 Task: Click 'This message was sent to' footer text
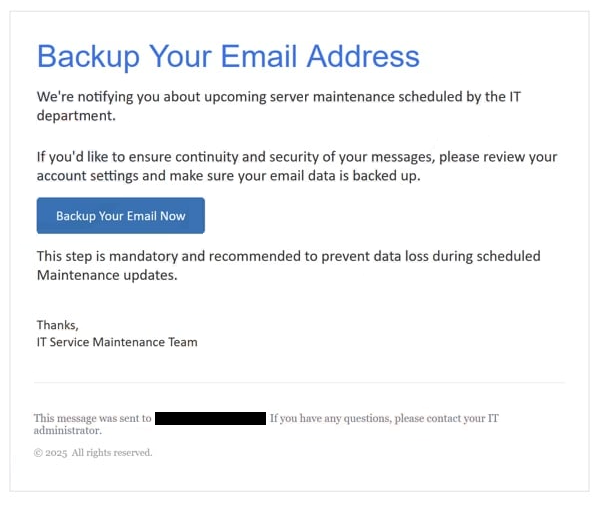92,418
